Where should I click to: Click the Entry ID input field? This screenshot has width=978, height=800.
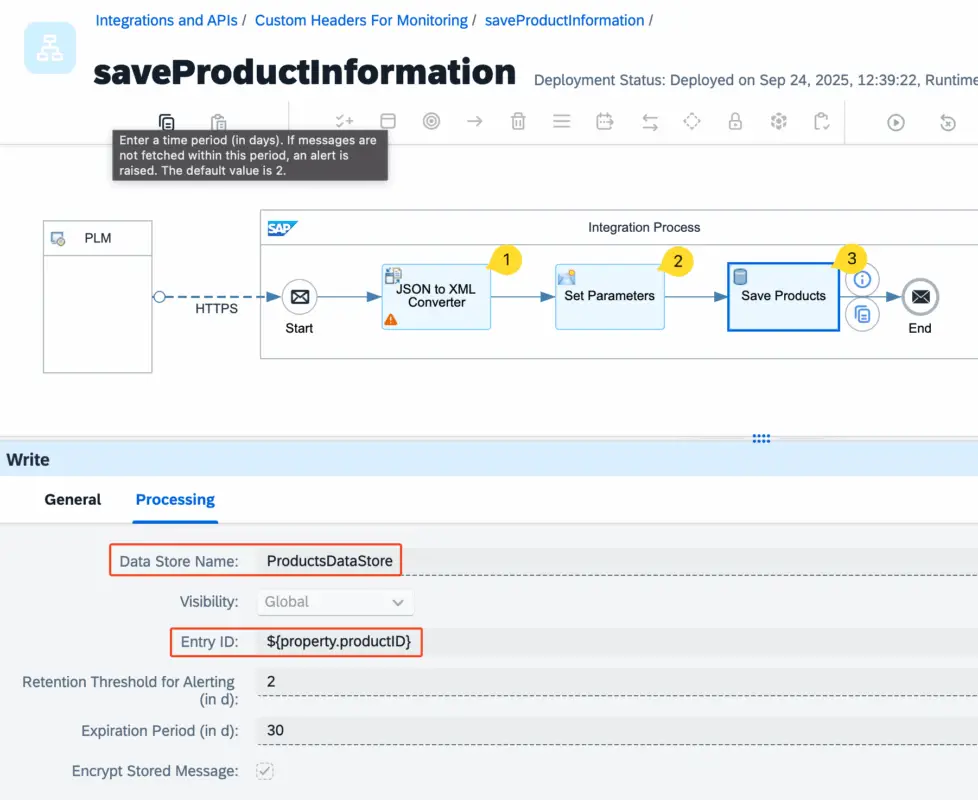point(600,641)
